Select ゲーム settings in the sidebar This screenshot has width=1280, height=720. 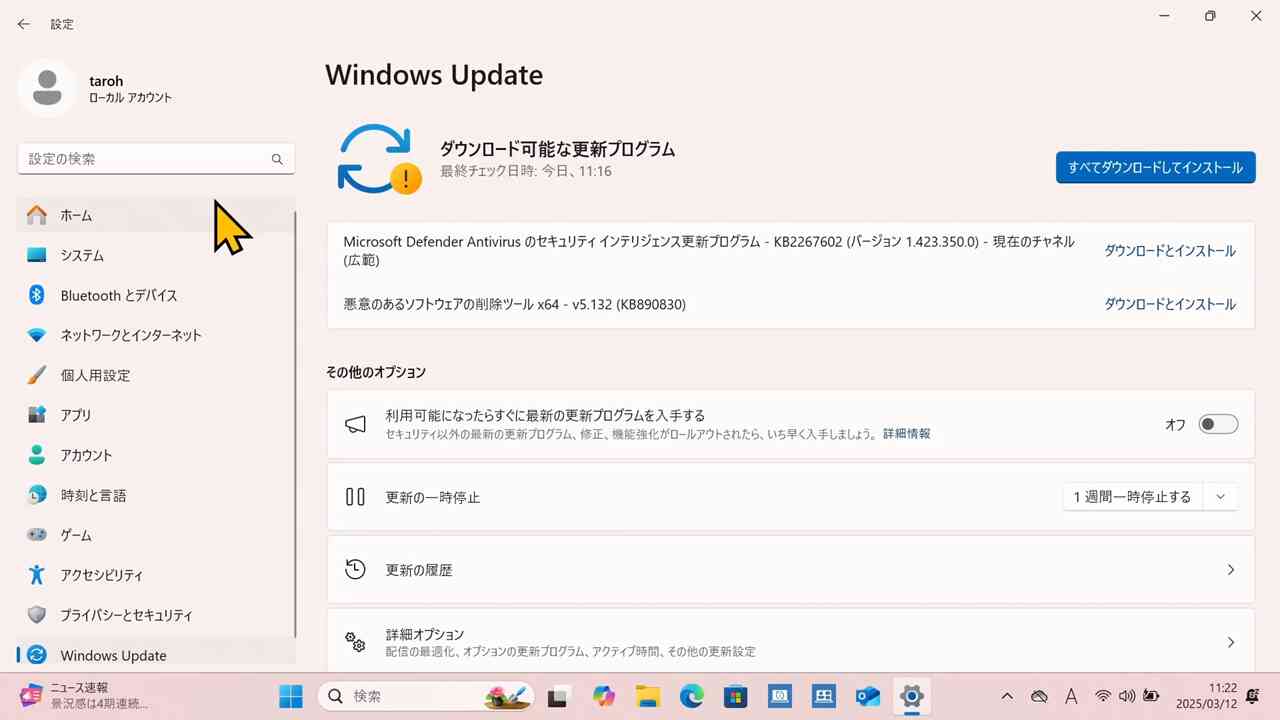click(x=77, y=535)
